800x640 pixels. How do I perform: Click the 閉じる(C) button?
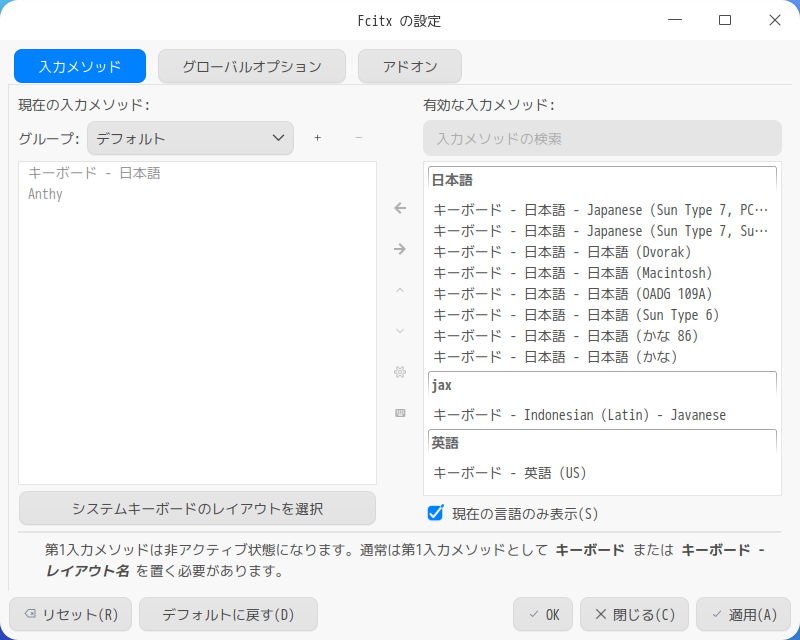click(634, 614)
